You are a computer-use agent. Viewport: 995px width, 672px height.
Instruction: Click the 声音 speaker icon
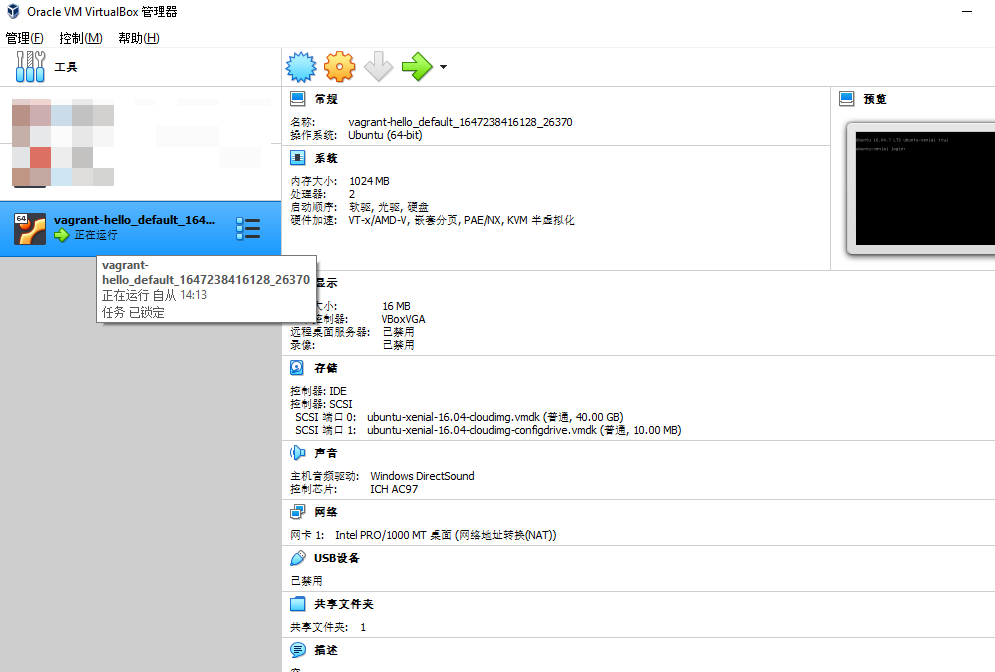(297, 453)
